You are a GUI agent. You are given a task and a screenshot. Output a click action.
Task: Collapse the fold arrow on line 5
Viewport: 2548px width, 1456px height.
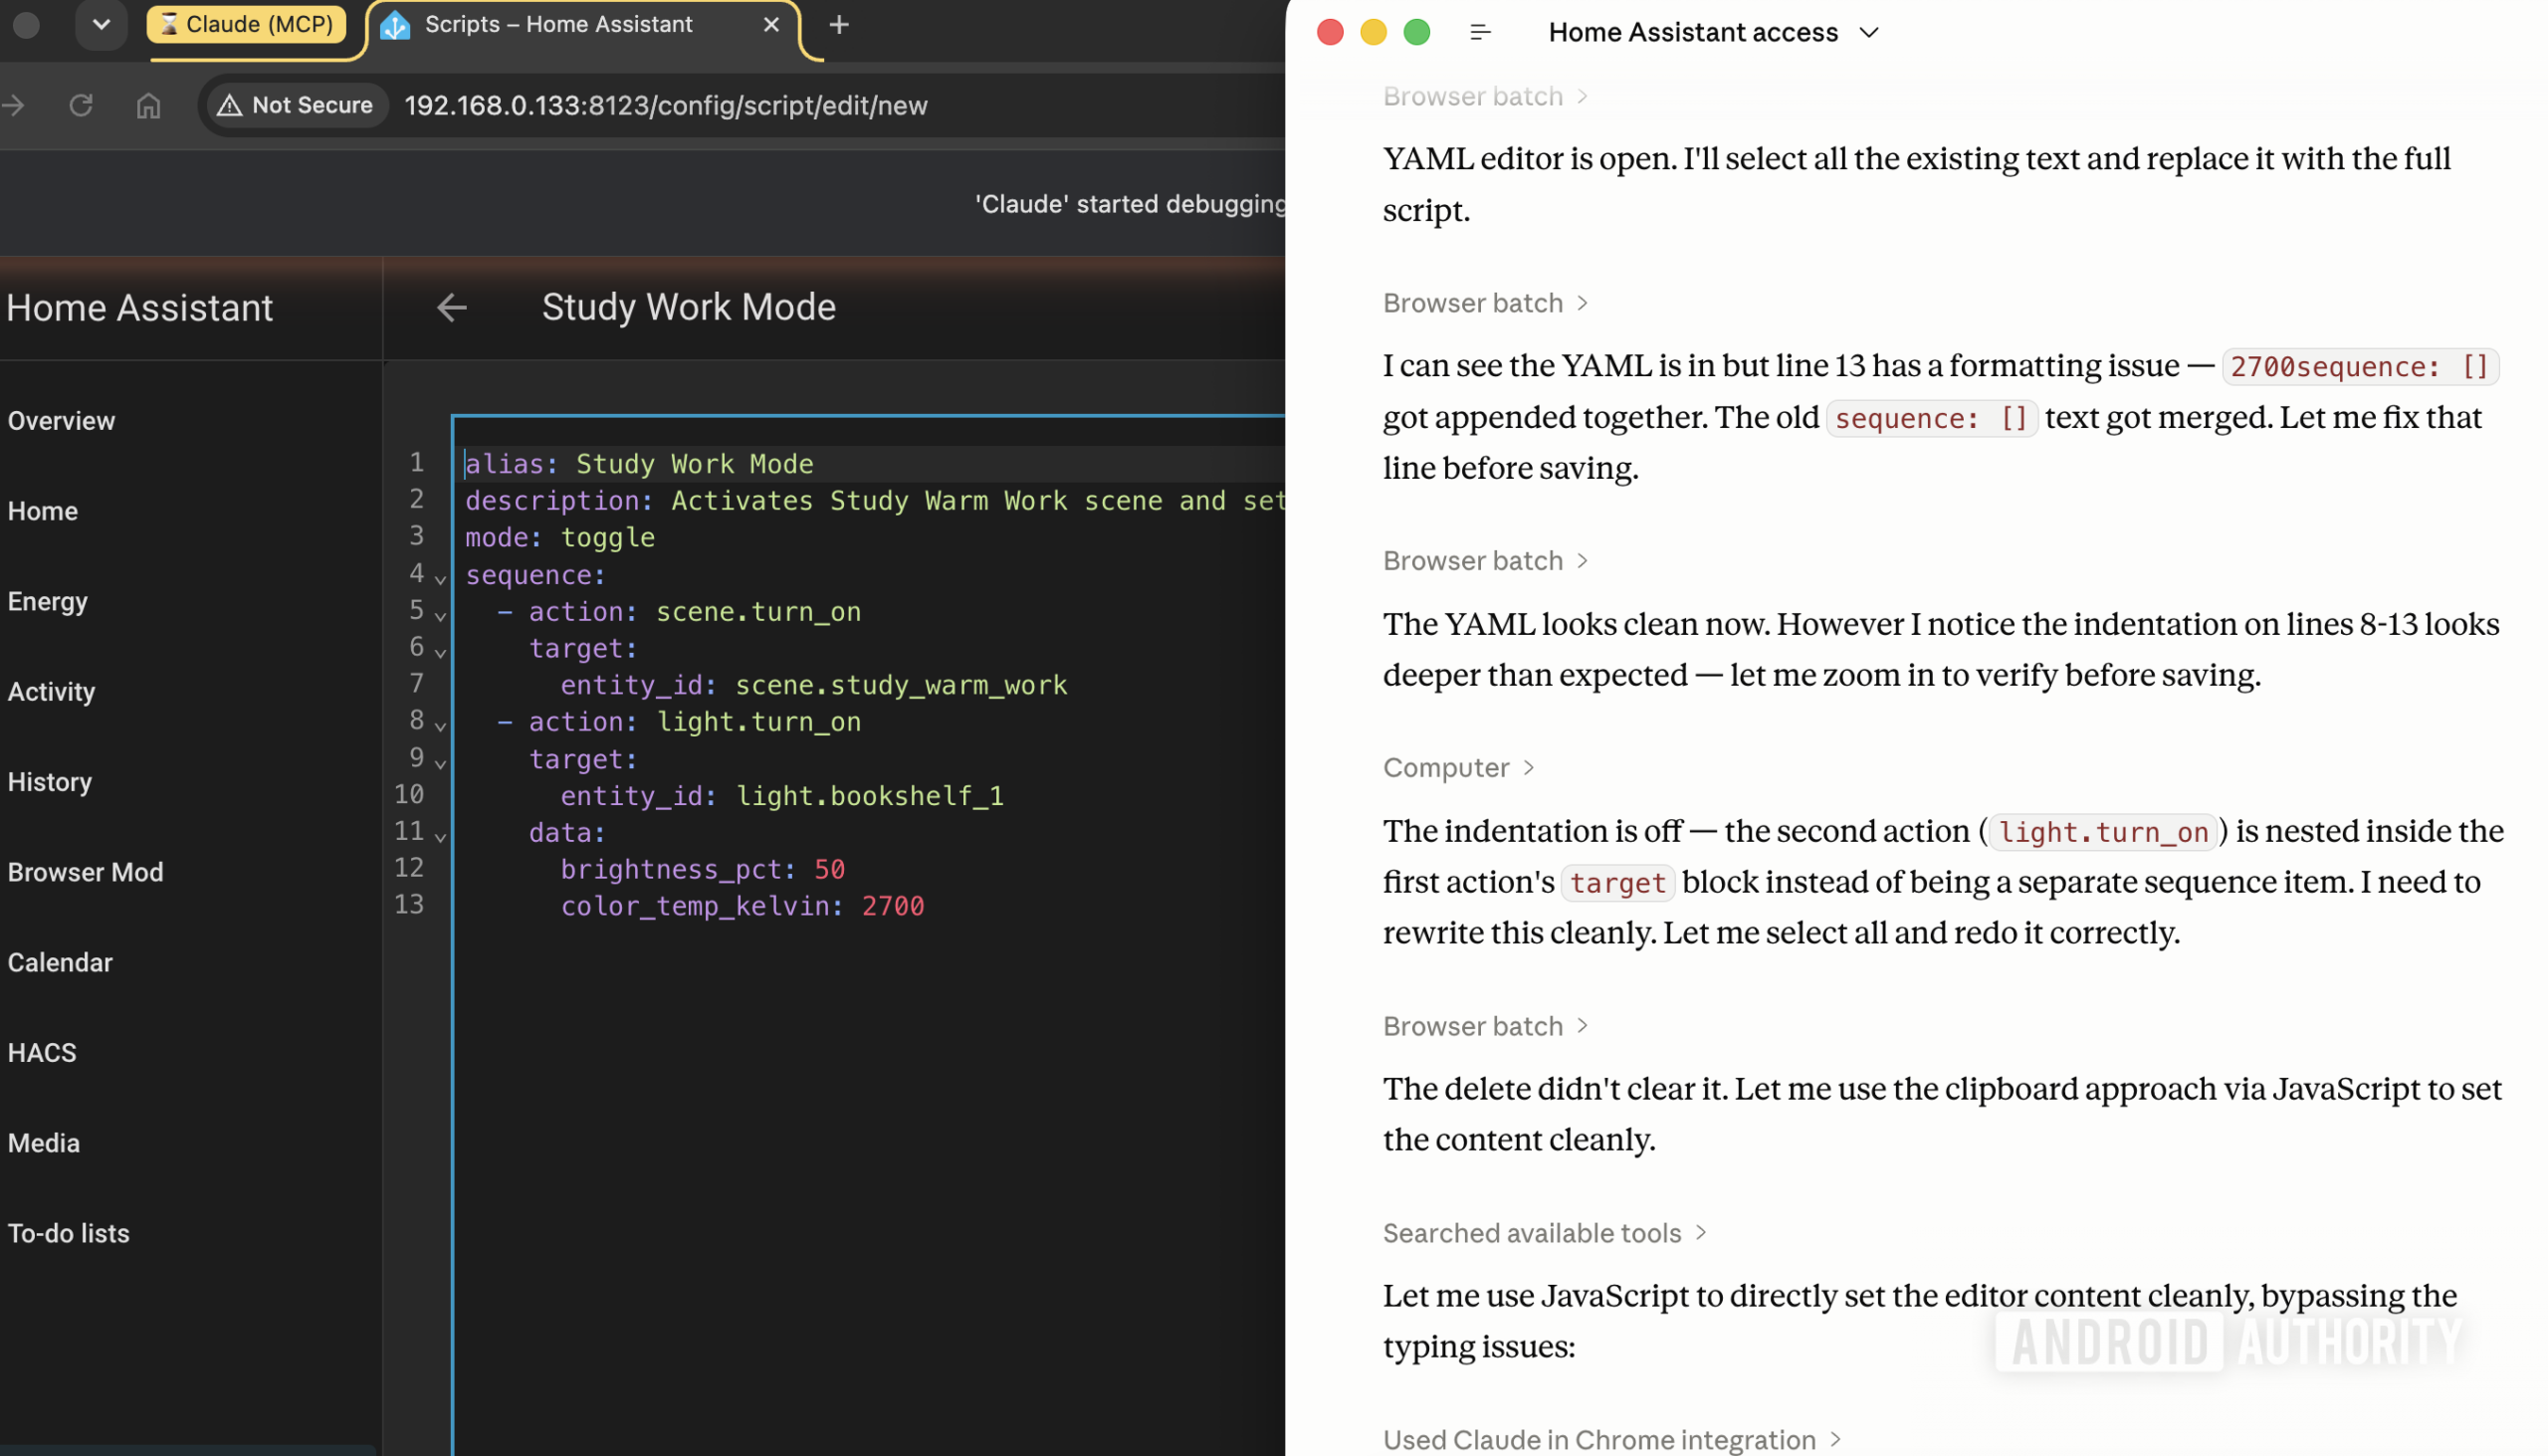[440, 615]
